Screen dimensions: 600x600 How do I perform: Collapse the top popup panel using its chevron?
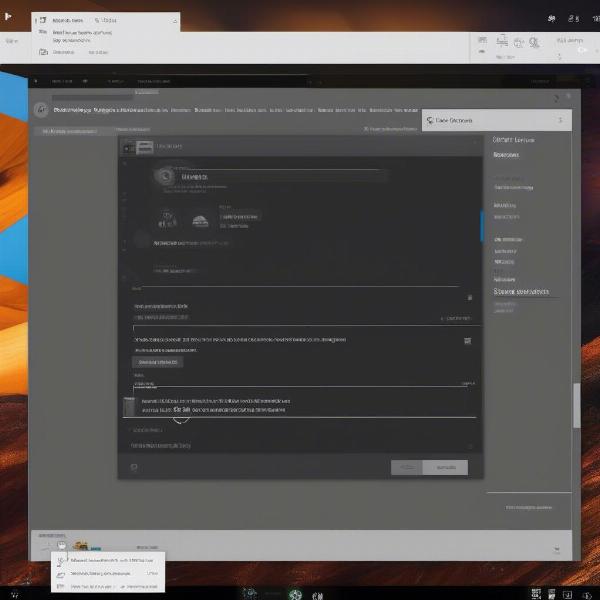[175, 21]
